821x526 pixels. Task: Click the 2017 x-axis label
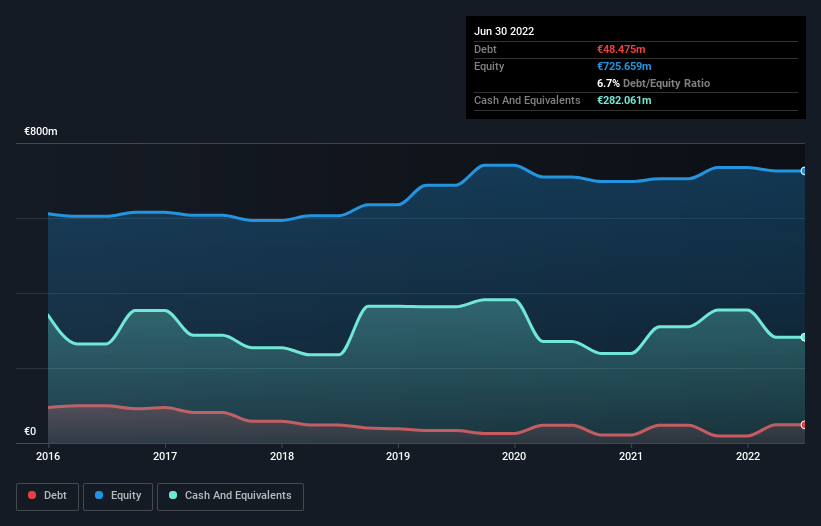coord(165,456)
